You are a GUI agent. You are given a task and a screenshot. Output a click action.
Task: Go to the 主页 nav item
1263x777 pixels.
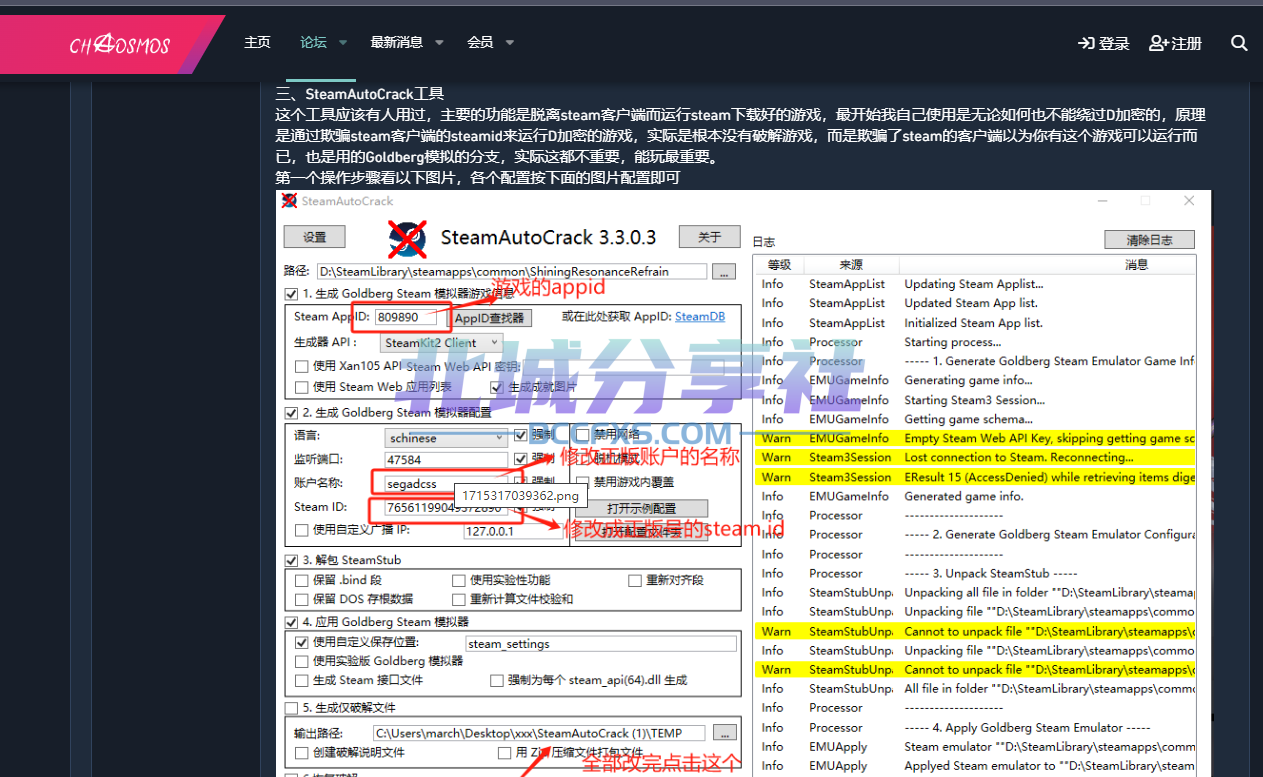tap(258, 42)
